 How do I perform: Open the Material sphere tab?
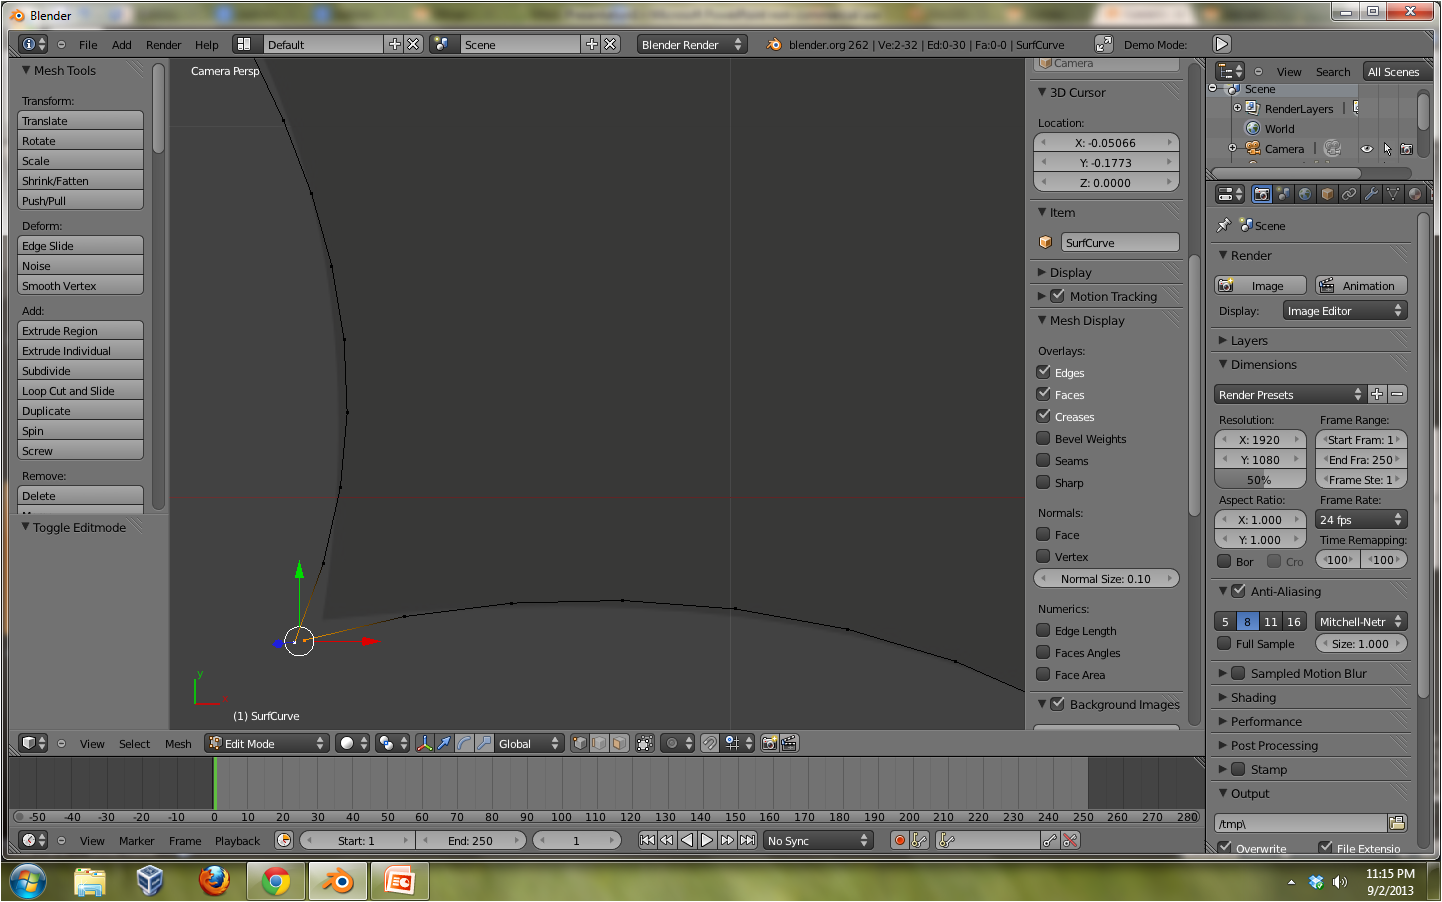coord(1415,194)
